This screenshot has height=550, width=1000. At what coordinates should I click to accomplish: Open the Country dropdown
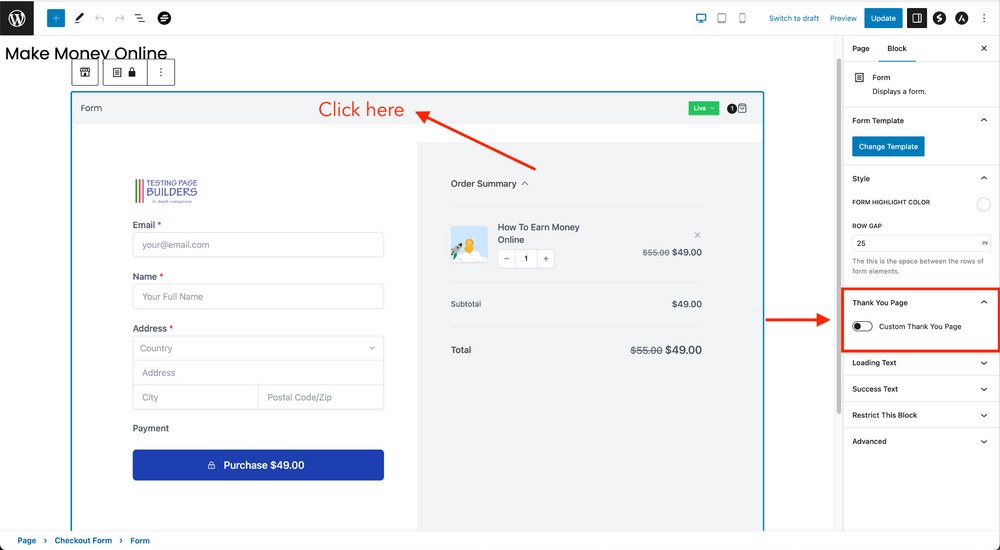coord(258,348)
